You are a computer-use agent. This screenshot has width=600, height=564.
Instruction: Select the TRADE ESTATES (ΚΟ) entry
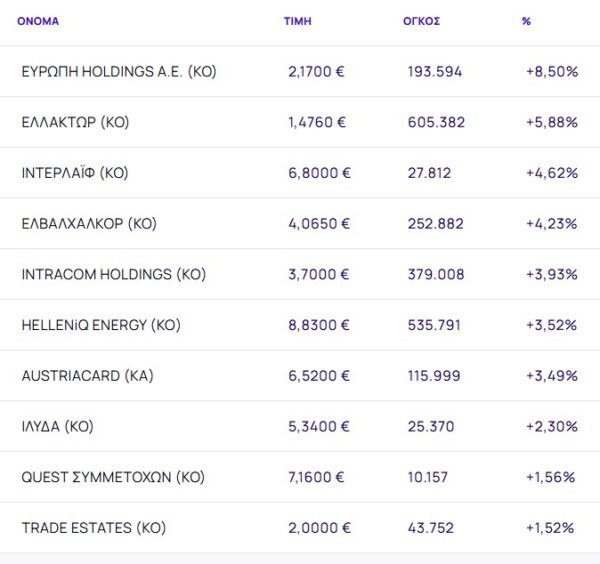(93, 528)
